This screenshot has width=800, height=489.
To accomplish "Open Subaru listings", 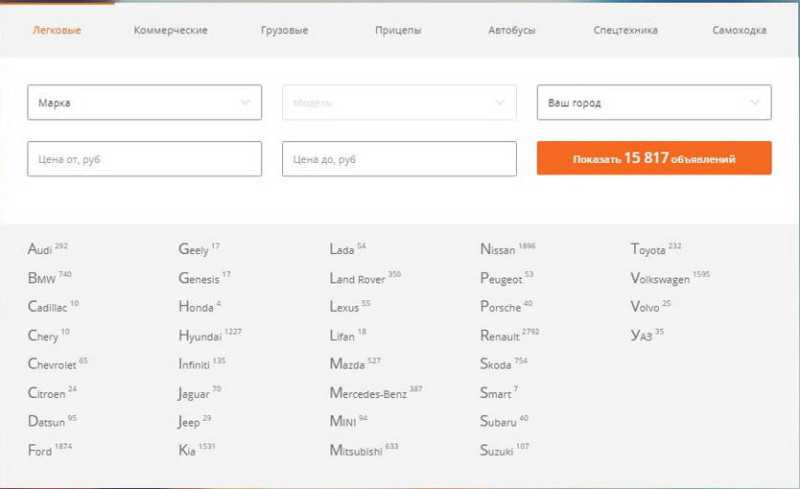I will coord(498,422).
